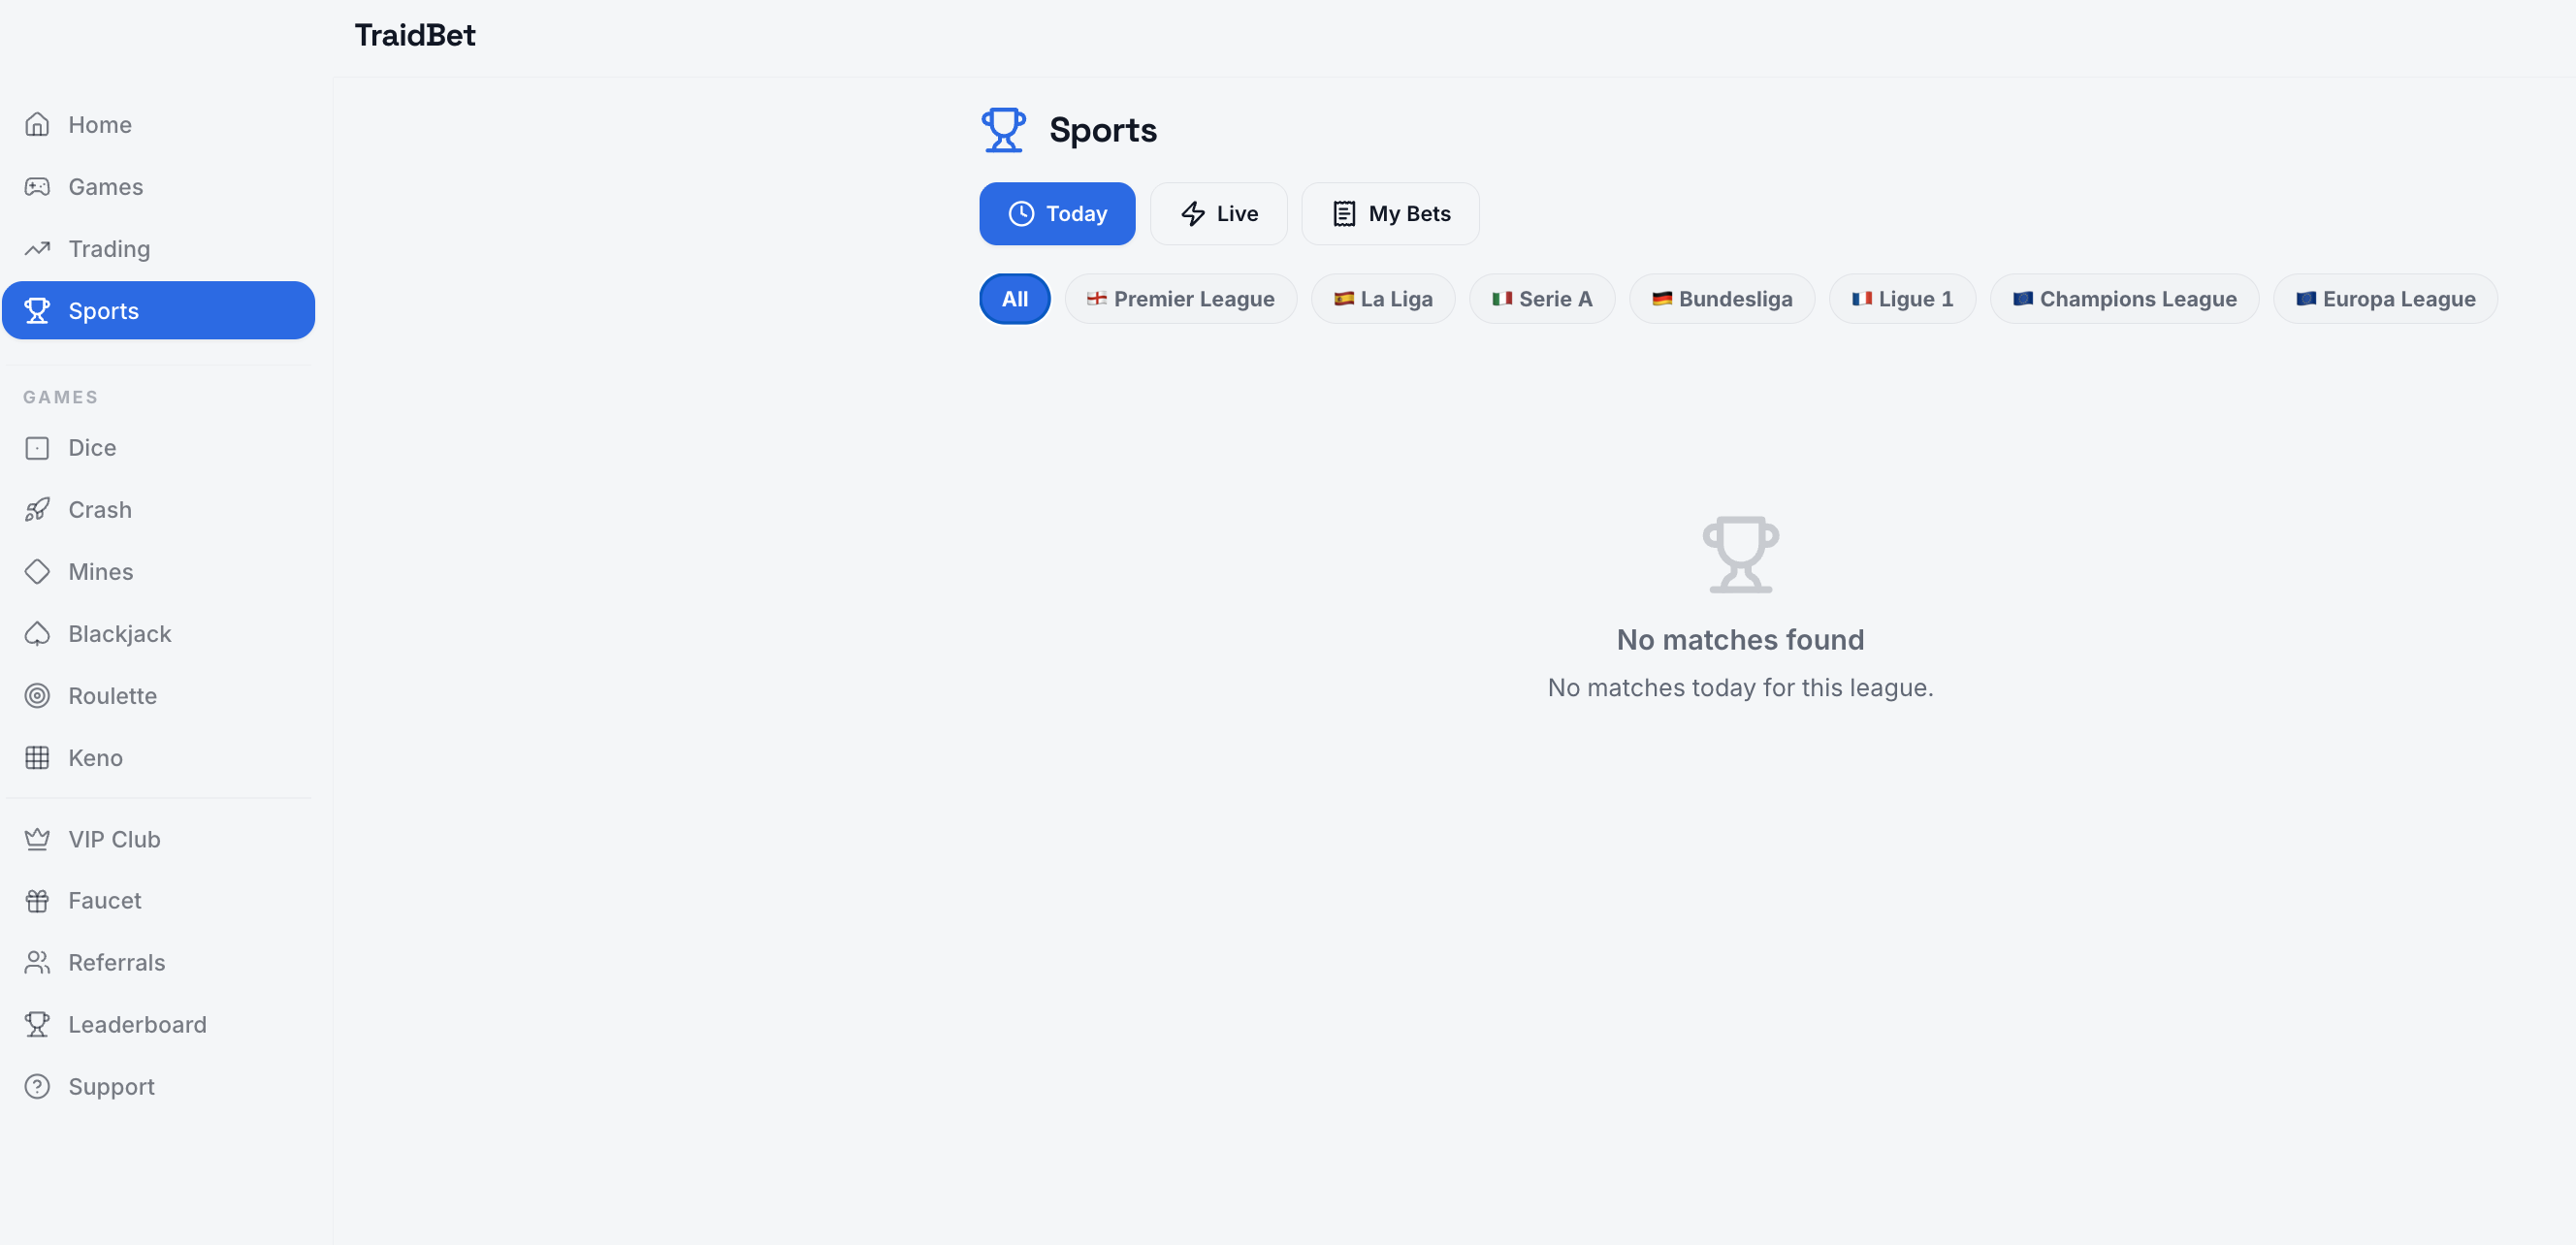The height and width of the screenshot is (1245, 2576).
Task: Open Keno via the grid icon
Action: click(x=37, y=758)
